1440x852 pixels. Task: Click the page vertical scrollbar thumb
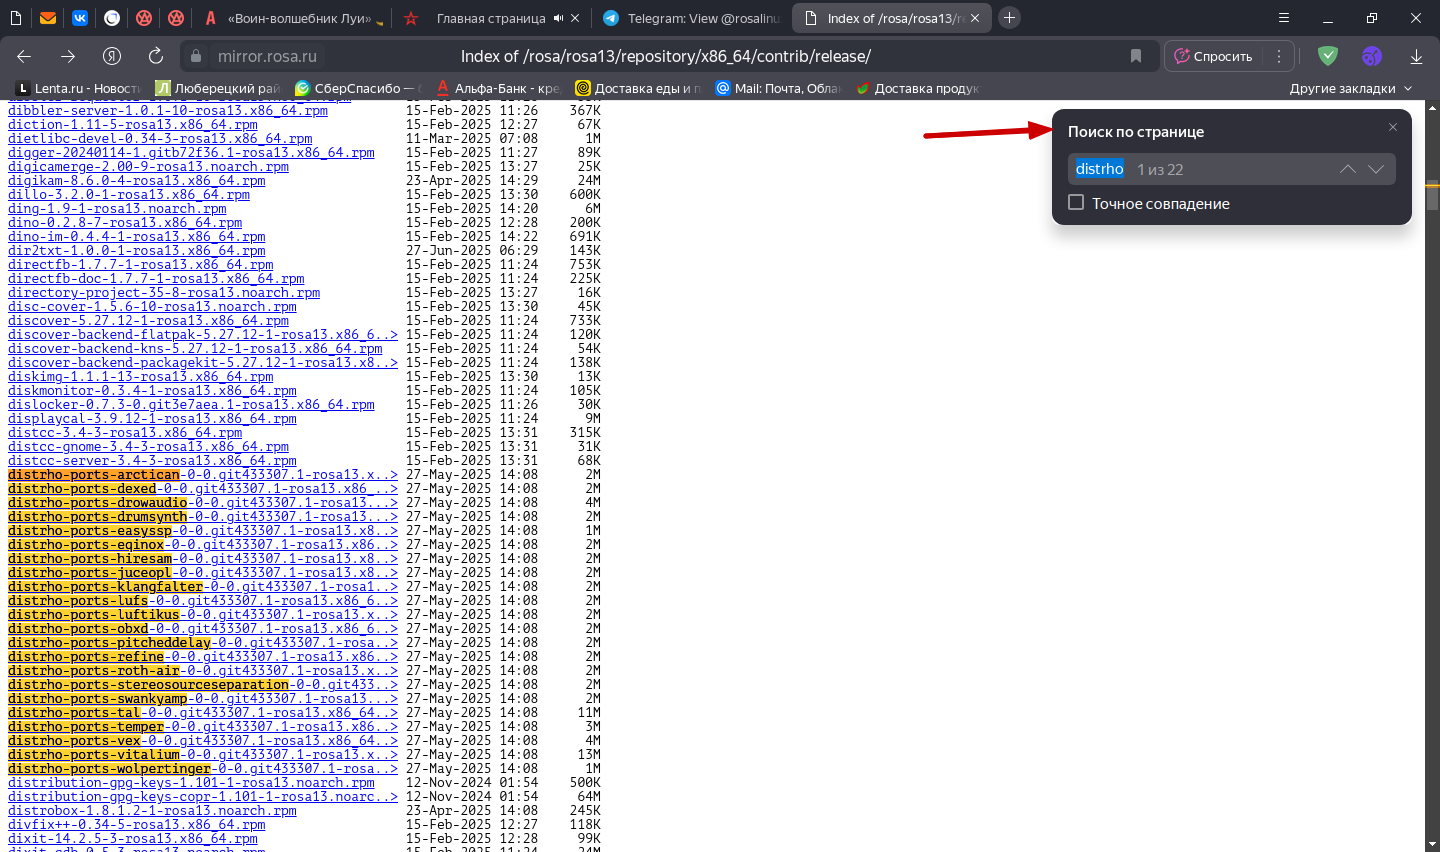coord(1432,195)
